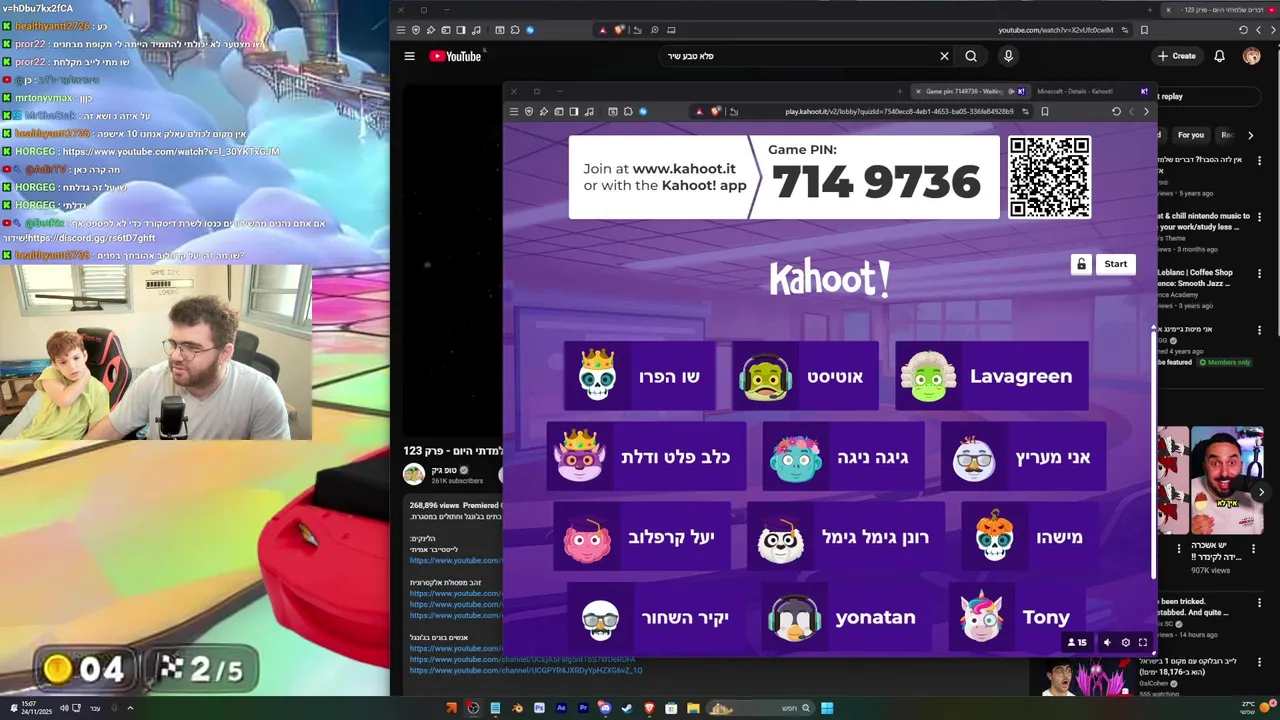Toggle the game lock icon next to Start
This screenshot has width=1280, height=720.
click(1081, 264)
